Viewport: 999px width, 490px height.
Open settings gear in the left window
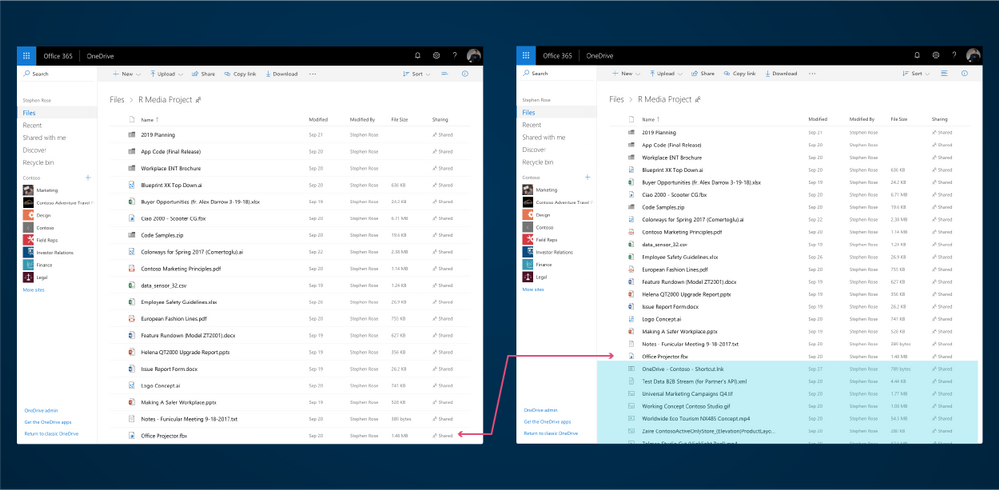[x=436, y=55]
